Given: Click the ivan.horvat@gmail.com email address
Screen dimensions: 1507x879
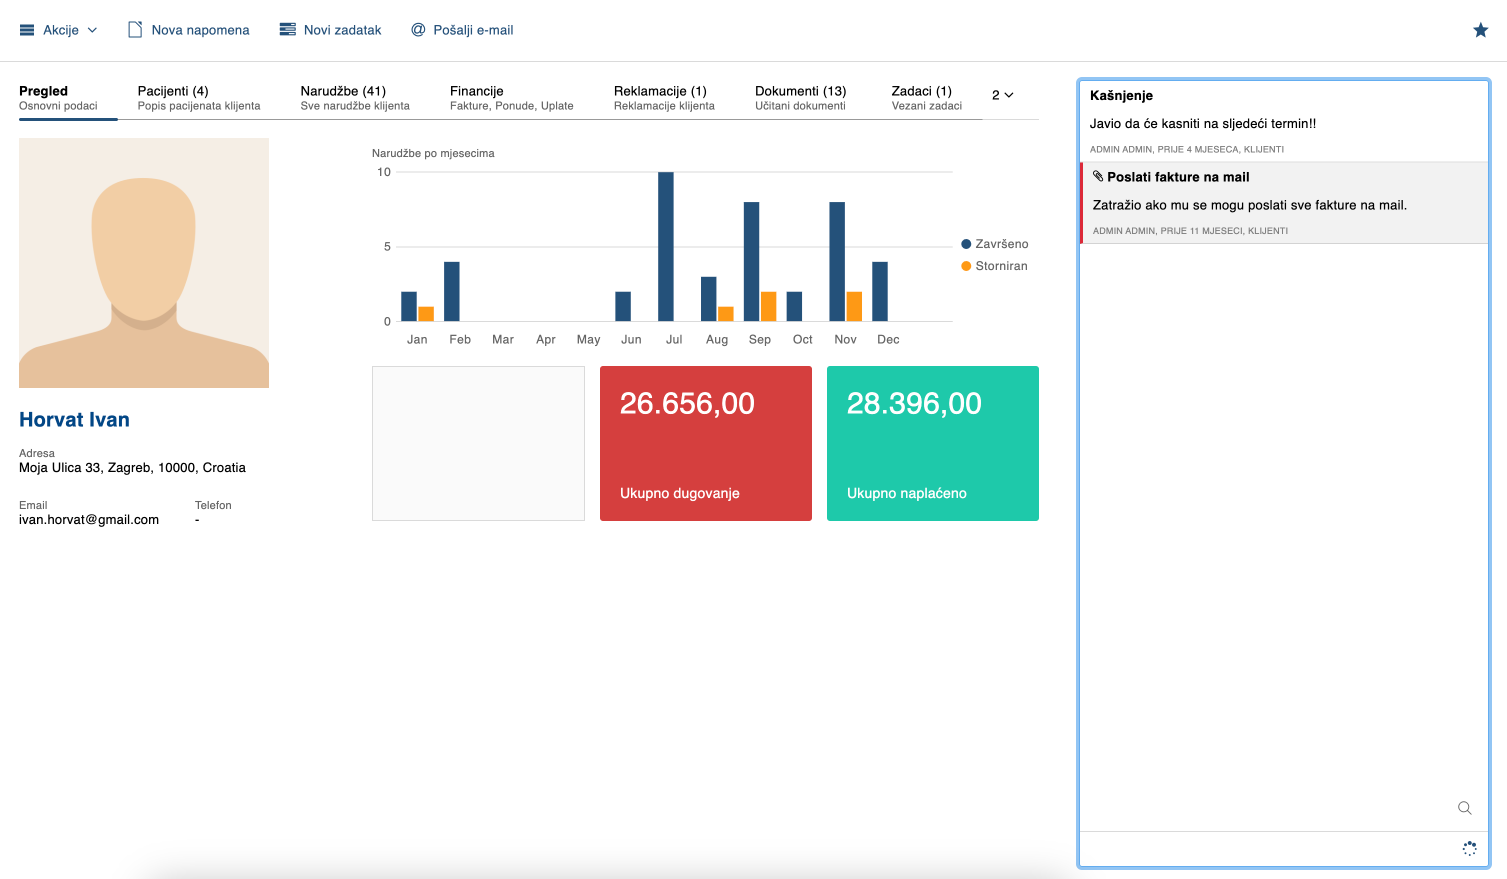Looking at the screenshot, I should coord(89,520).
